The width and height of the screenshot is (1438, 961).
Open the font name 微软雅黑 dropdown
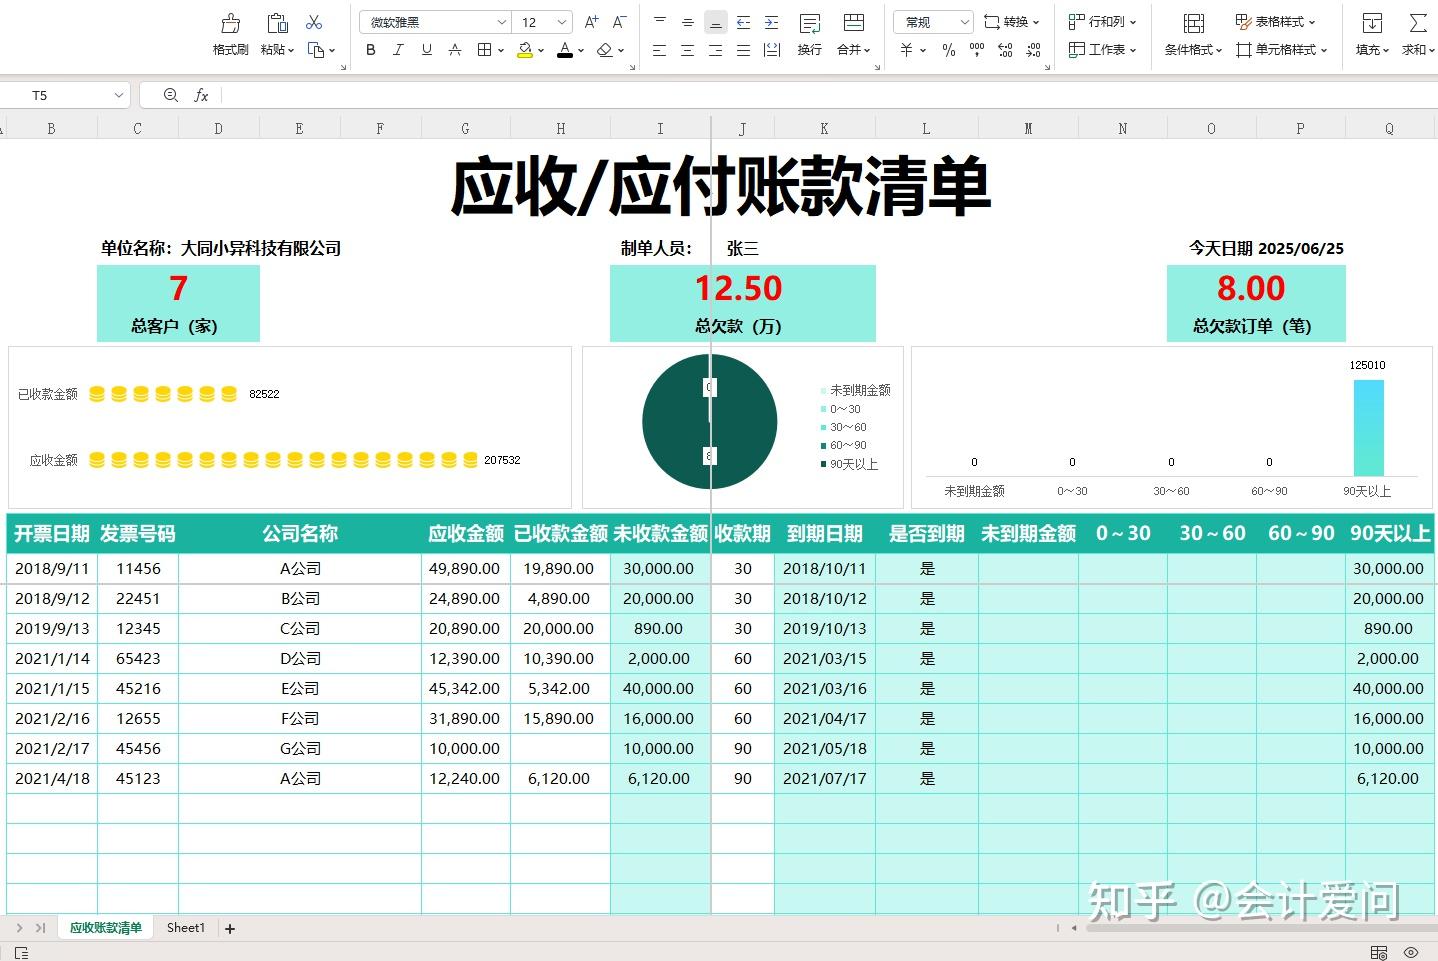tap(502, 22)
